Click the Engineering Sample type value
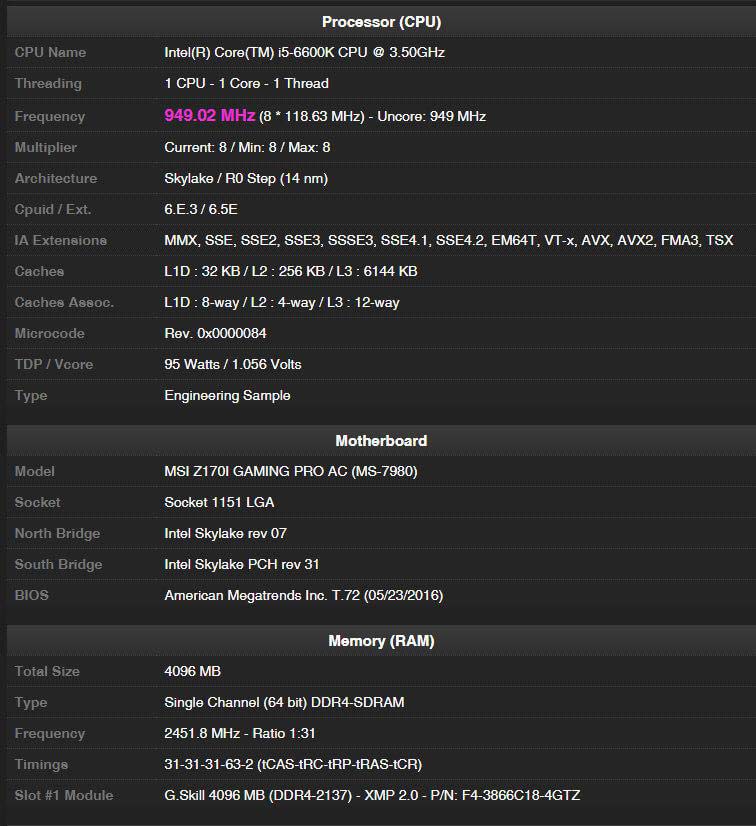 (227, 395)
